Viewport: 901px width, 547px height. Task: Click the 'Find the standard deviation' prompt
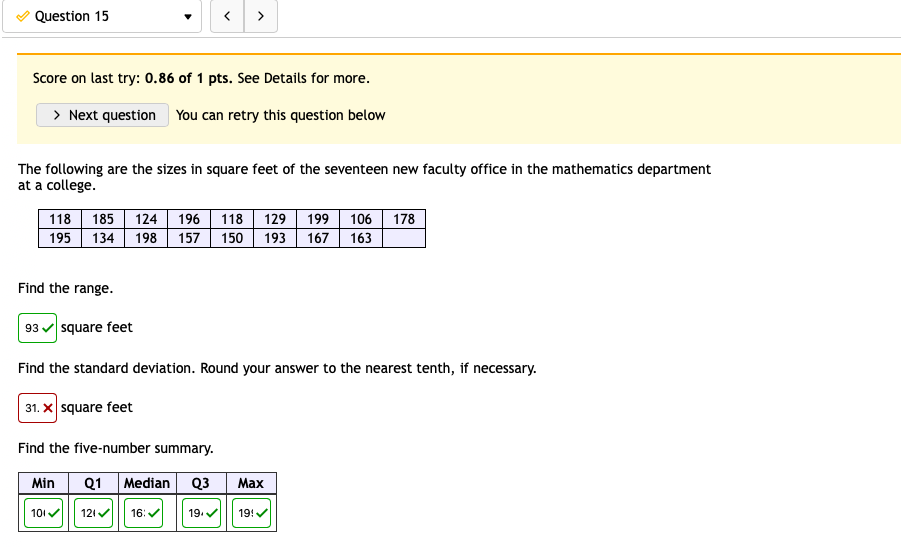277,368
